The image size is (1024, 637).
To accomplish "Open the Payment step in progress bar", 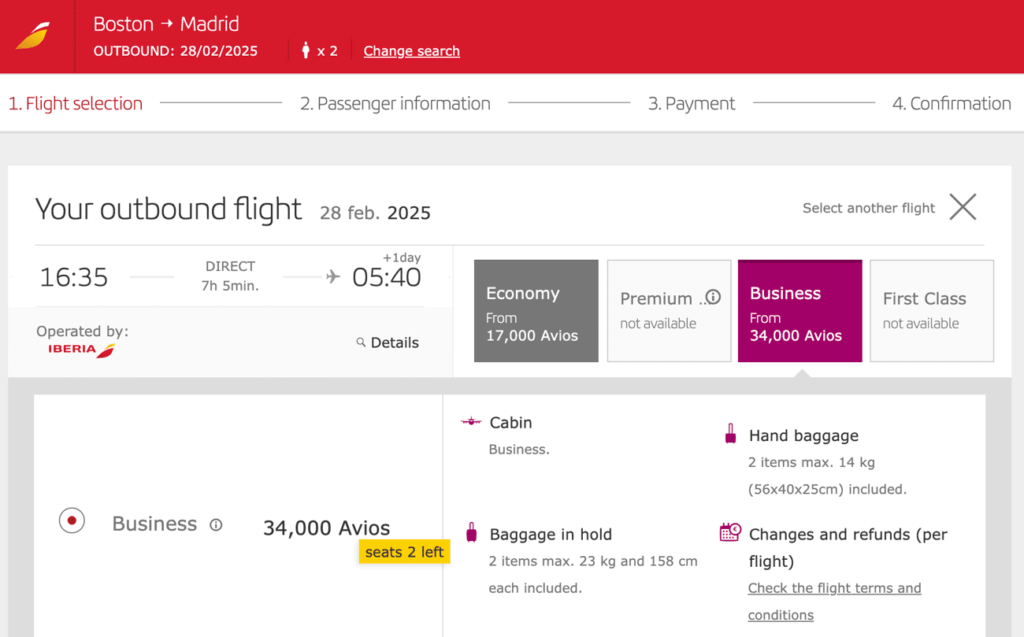I will pos(691,103).
